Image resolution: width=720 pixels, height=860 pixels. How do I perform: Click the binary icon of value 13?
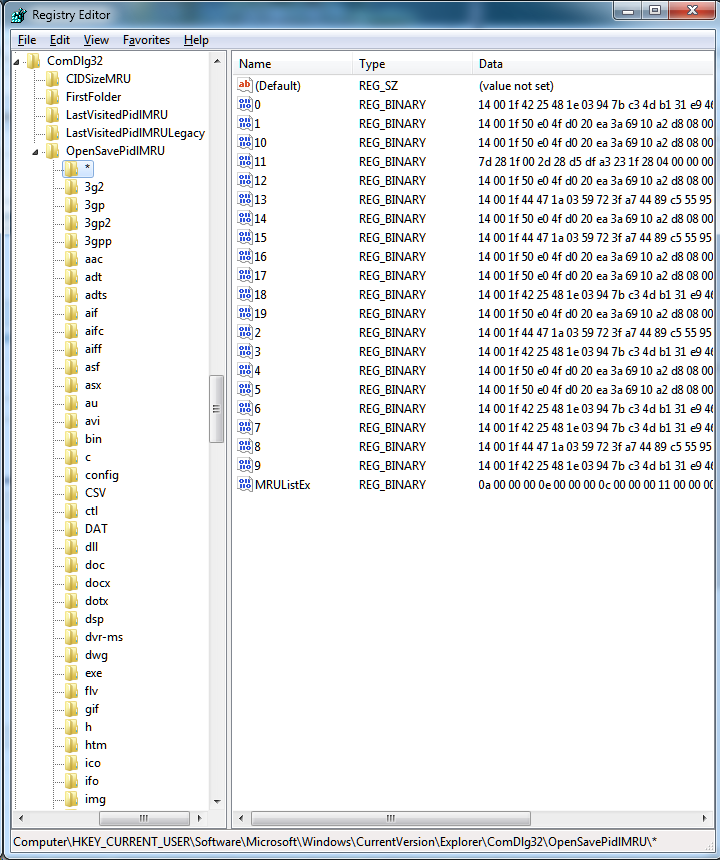coord(245,199)
